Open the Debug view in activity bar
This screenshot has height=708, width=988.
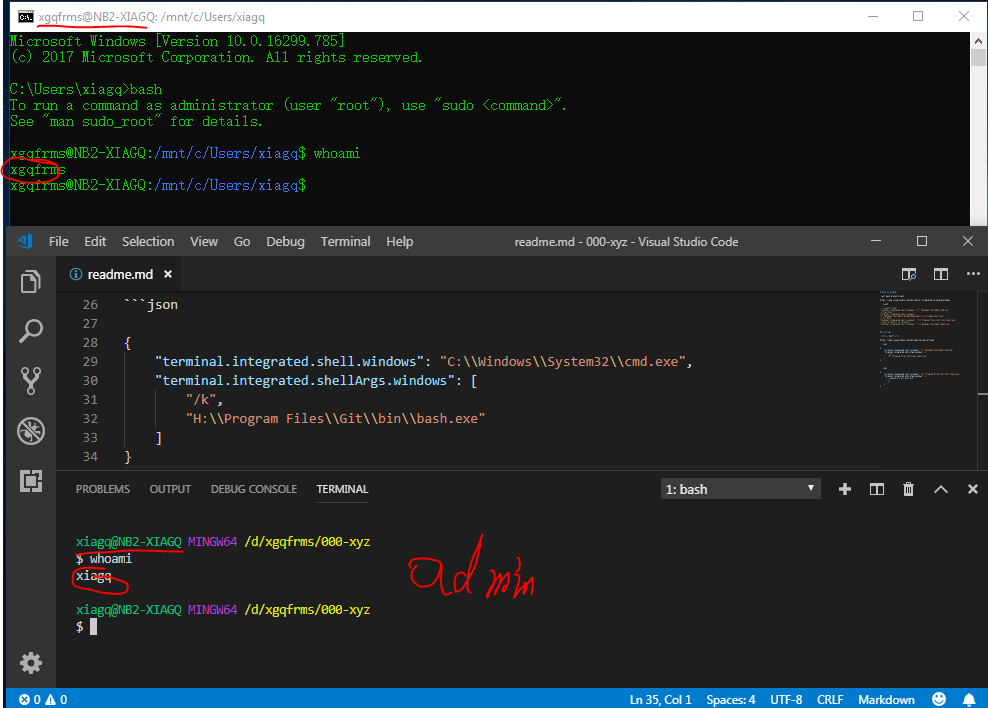click(30, 431)
